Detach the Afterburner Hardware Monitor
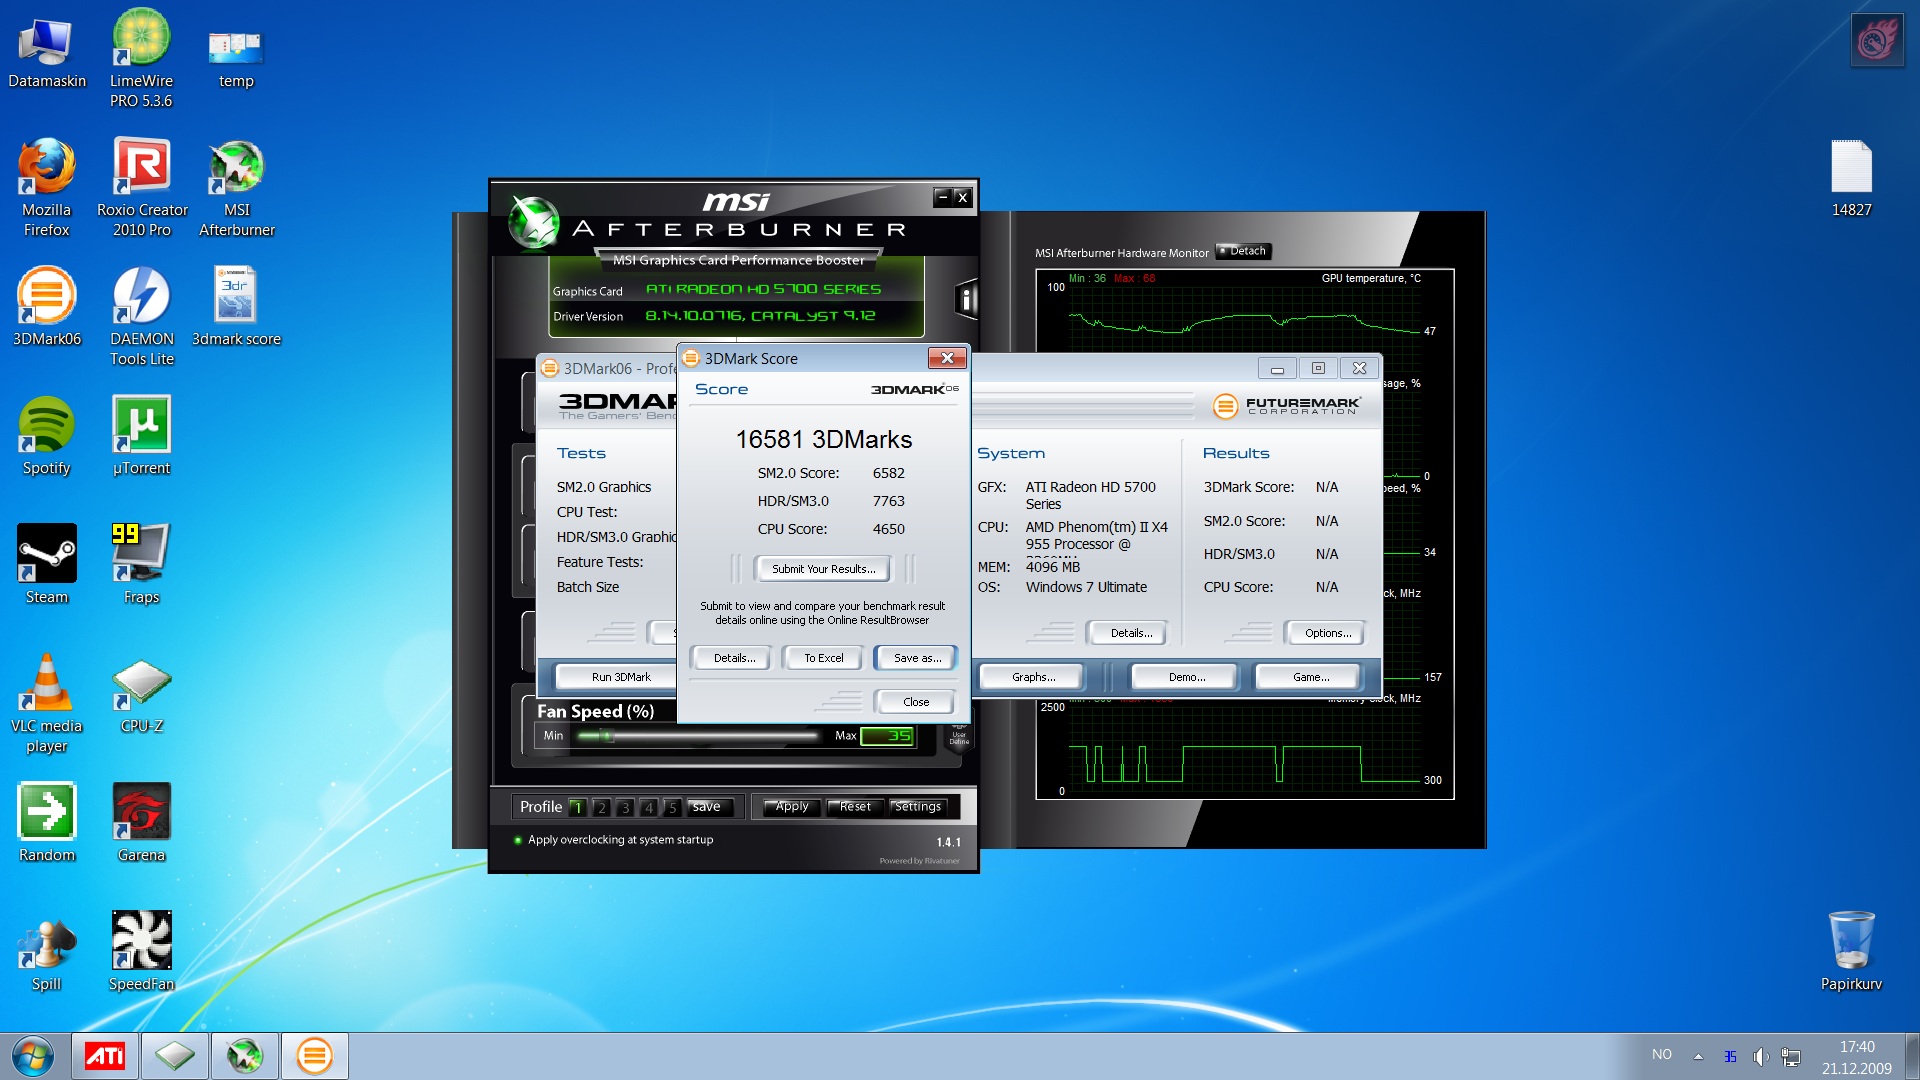Viewport: 1920px width, 1080px height. pos(1243,251)
